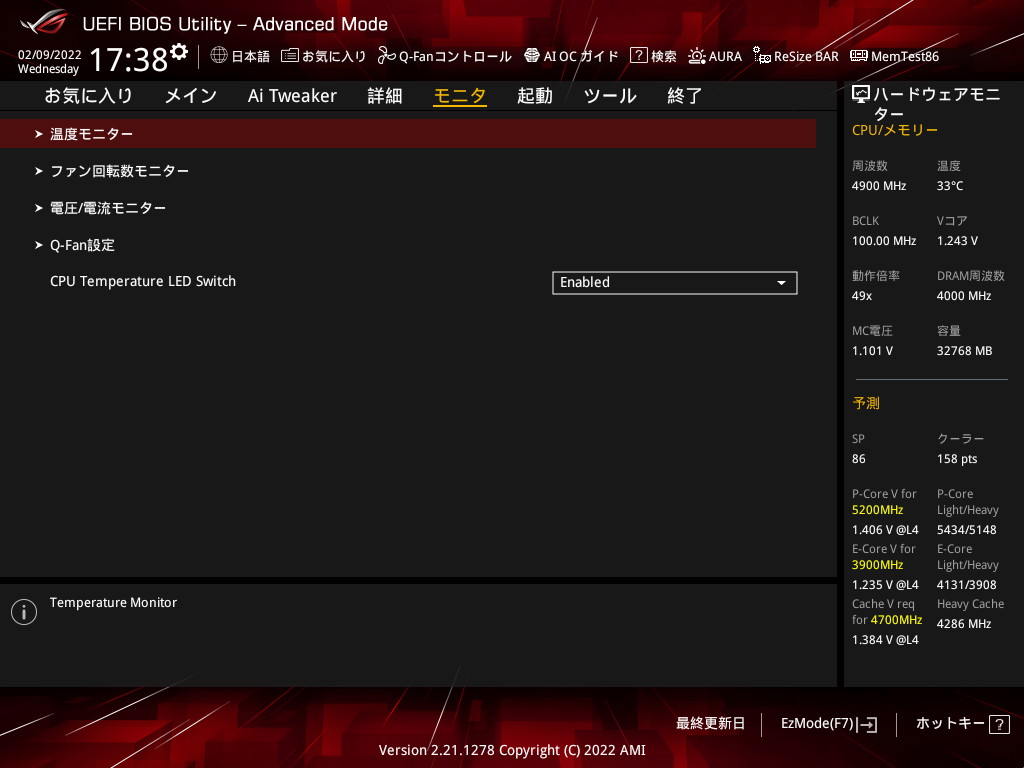The width and height of the screenshot is (1024, 768).
Task: Click the hardware monitor screen icon
Action: tap(861, 95)
